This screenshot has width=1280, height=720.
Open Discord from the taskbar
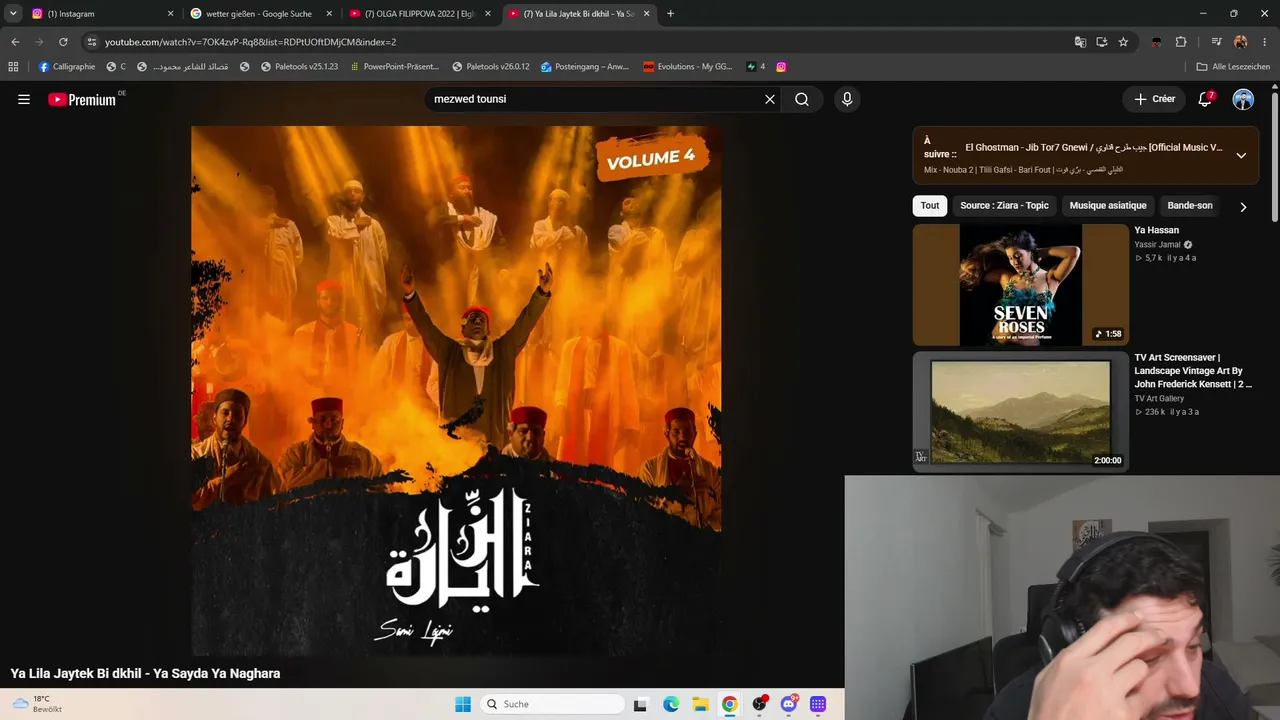[x=789, y=704]
